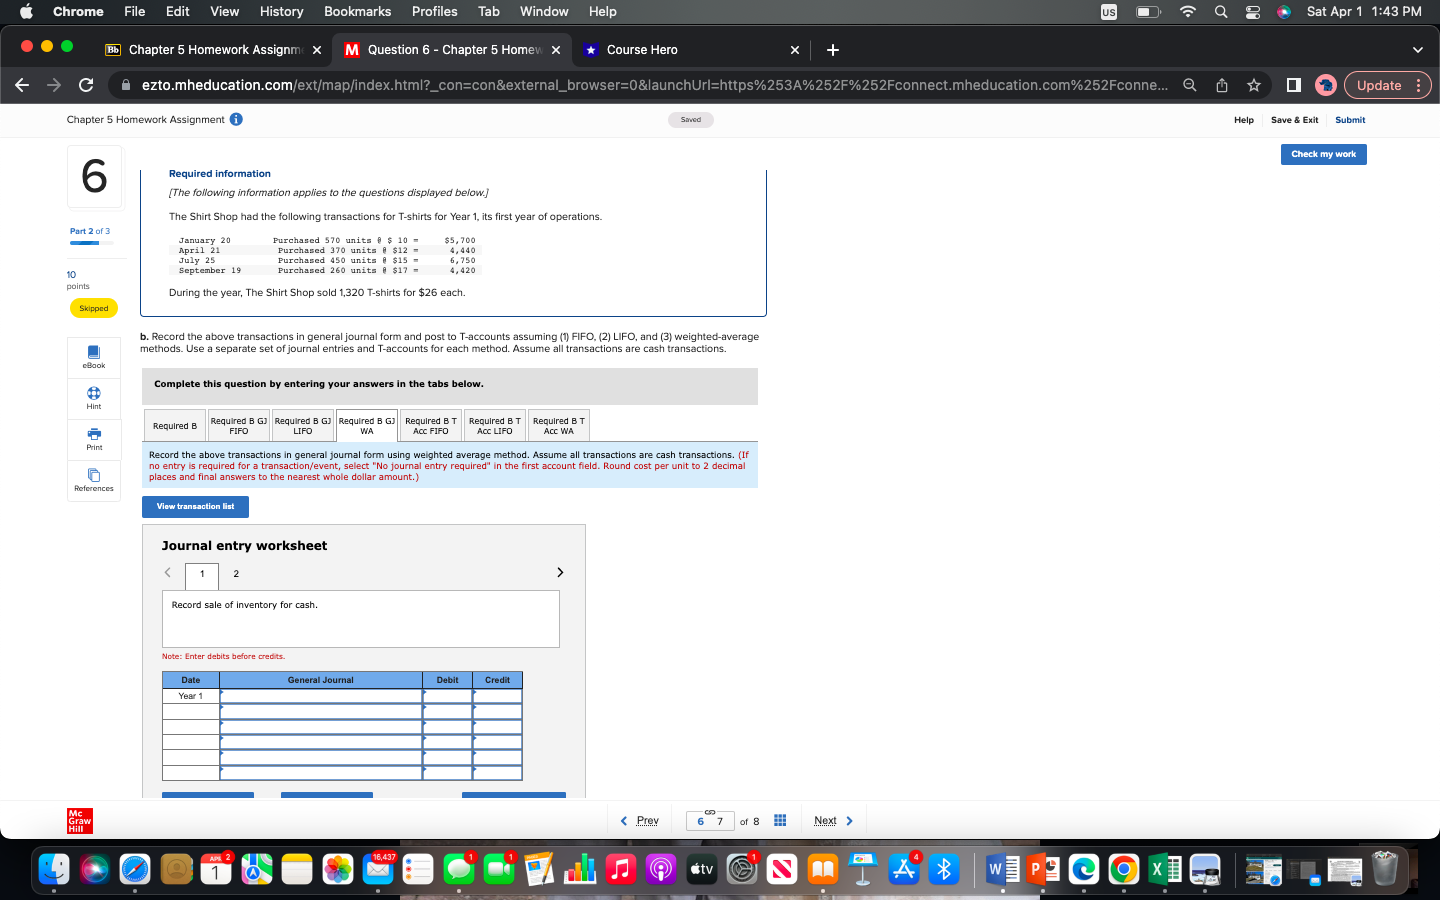The width and height of the screenshot is (1440, 900).
Task: Click View transaction list button
Action: click(x=195, y=507)
